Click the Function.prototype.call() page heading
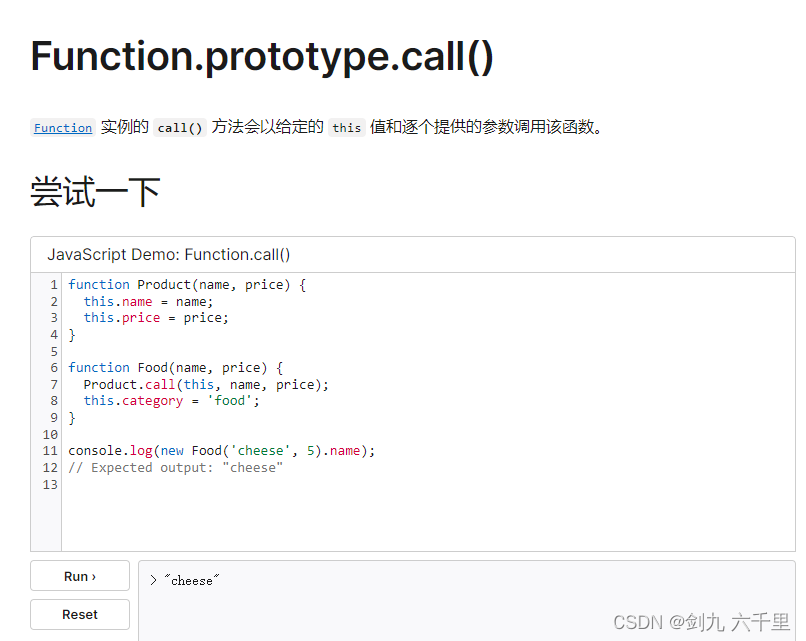Image resolution: width=806 pixels, height=641 pixels. click(x=260, y=56)
